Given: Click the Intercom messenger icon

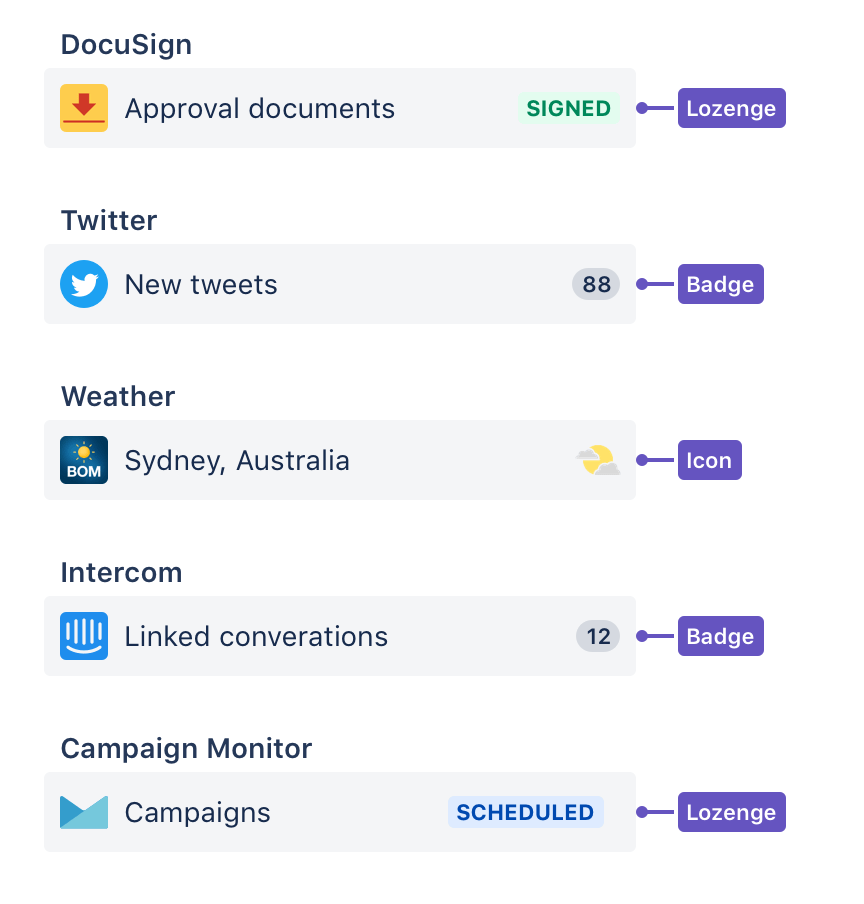Looking at the screenshot, I should pyautogui.click(x=84, y=636).
